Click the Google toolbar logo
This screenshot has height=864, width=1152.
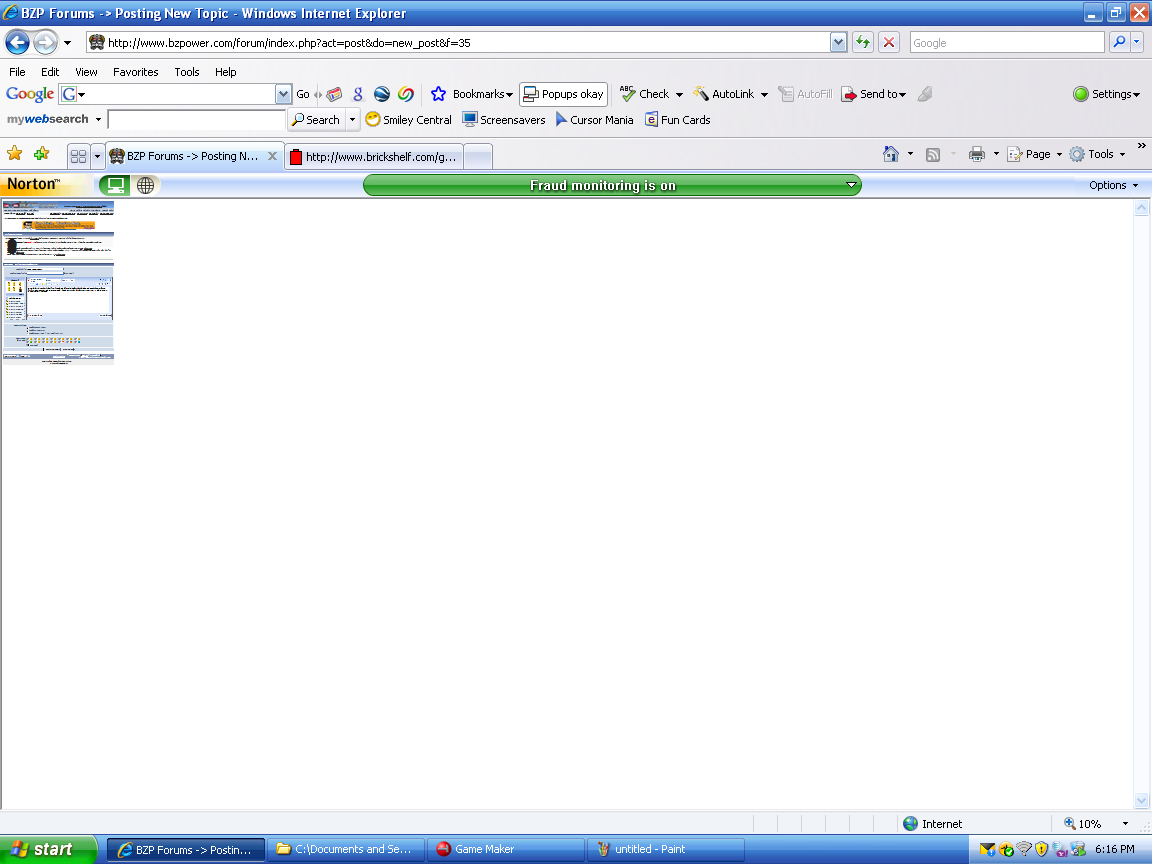(x=30, y=94)
